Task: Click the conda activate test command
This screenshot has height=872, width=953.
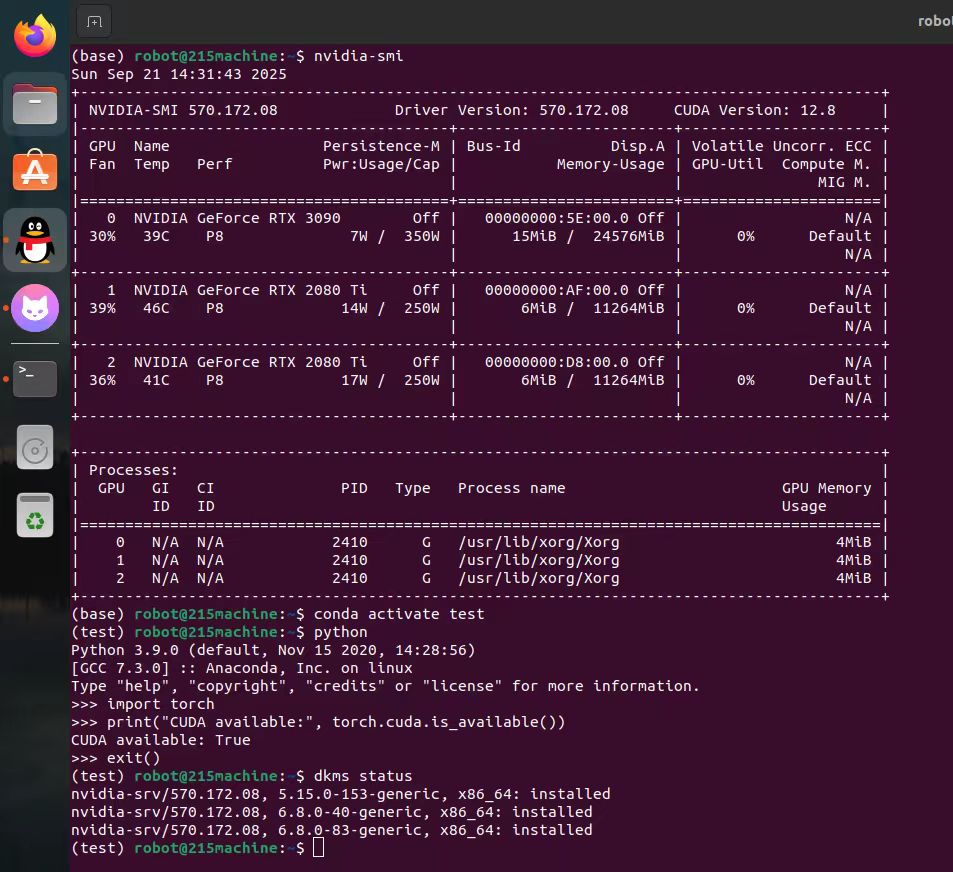Action: 399,614
